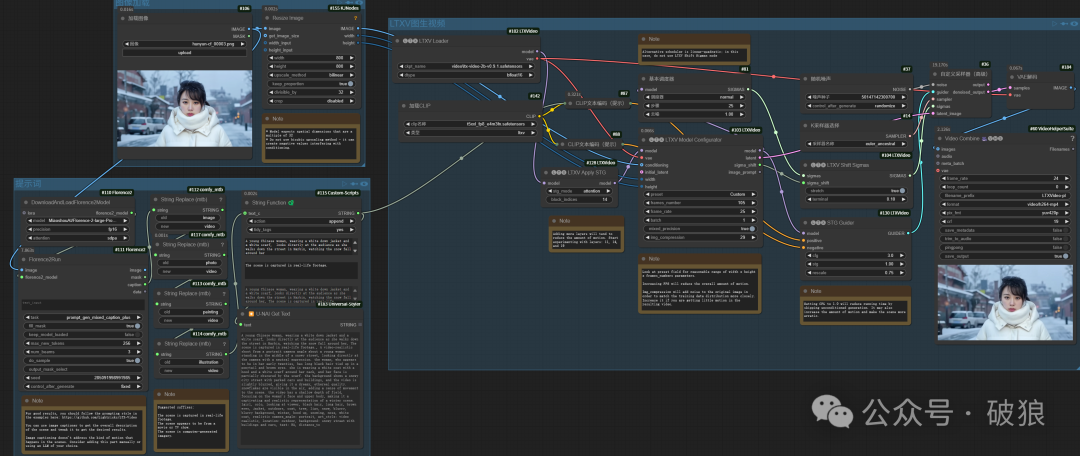Click the upload button in 加载图像 node
This screenshot has width=1080, height=456.
click(185, 52)
